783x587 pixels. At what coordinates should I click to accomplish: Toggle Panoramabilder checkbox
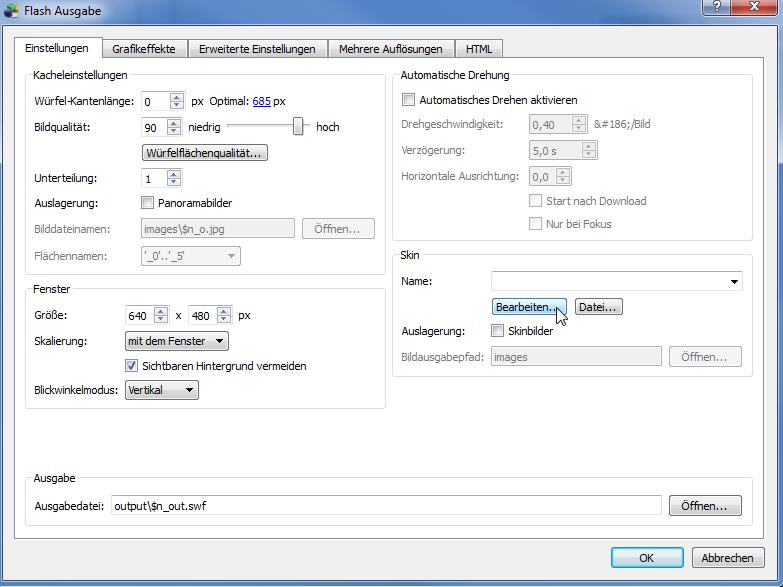pos(148,203)
